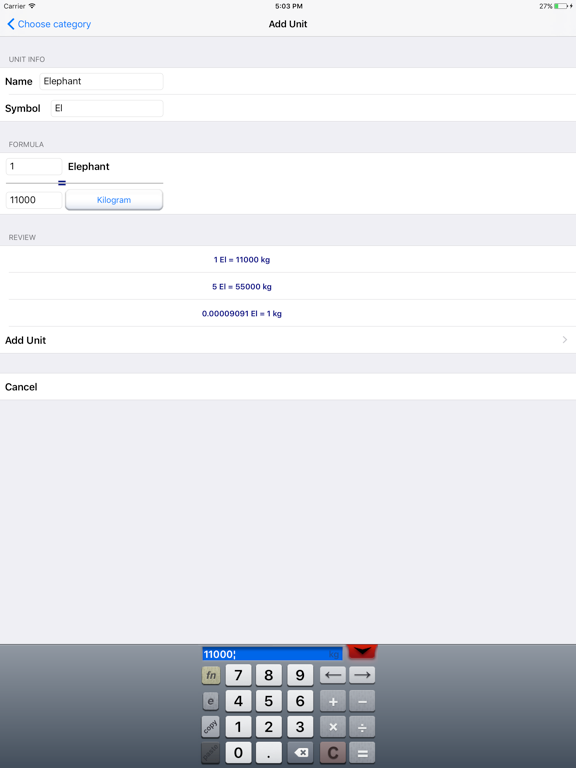576x768 pixels.
Task: Tap the equals key on the keypad
Action: 362,752
